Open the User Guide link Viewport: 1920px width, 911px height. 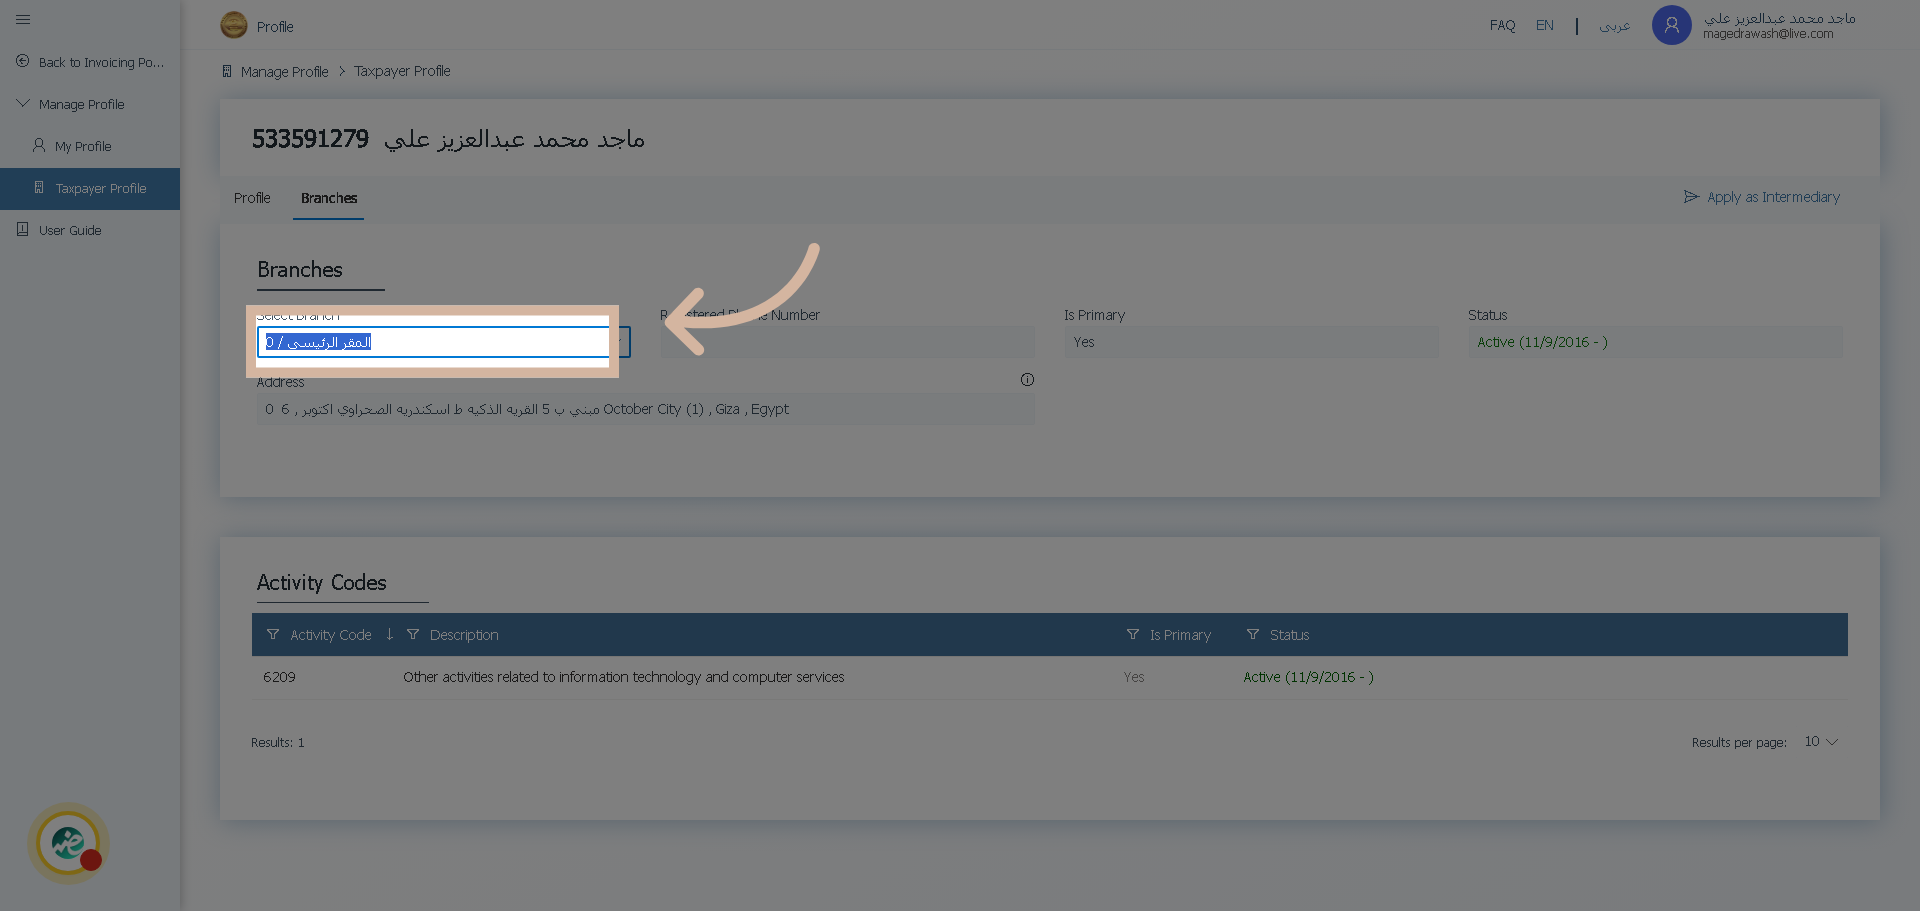(70, 230)
